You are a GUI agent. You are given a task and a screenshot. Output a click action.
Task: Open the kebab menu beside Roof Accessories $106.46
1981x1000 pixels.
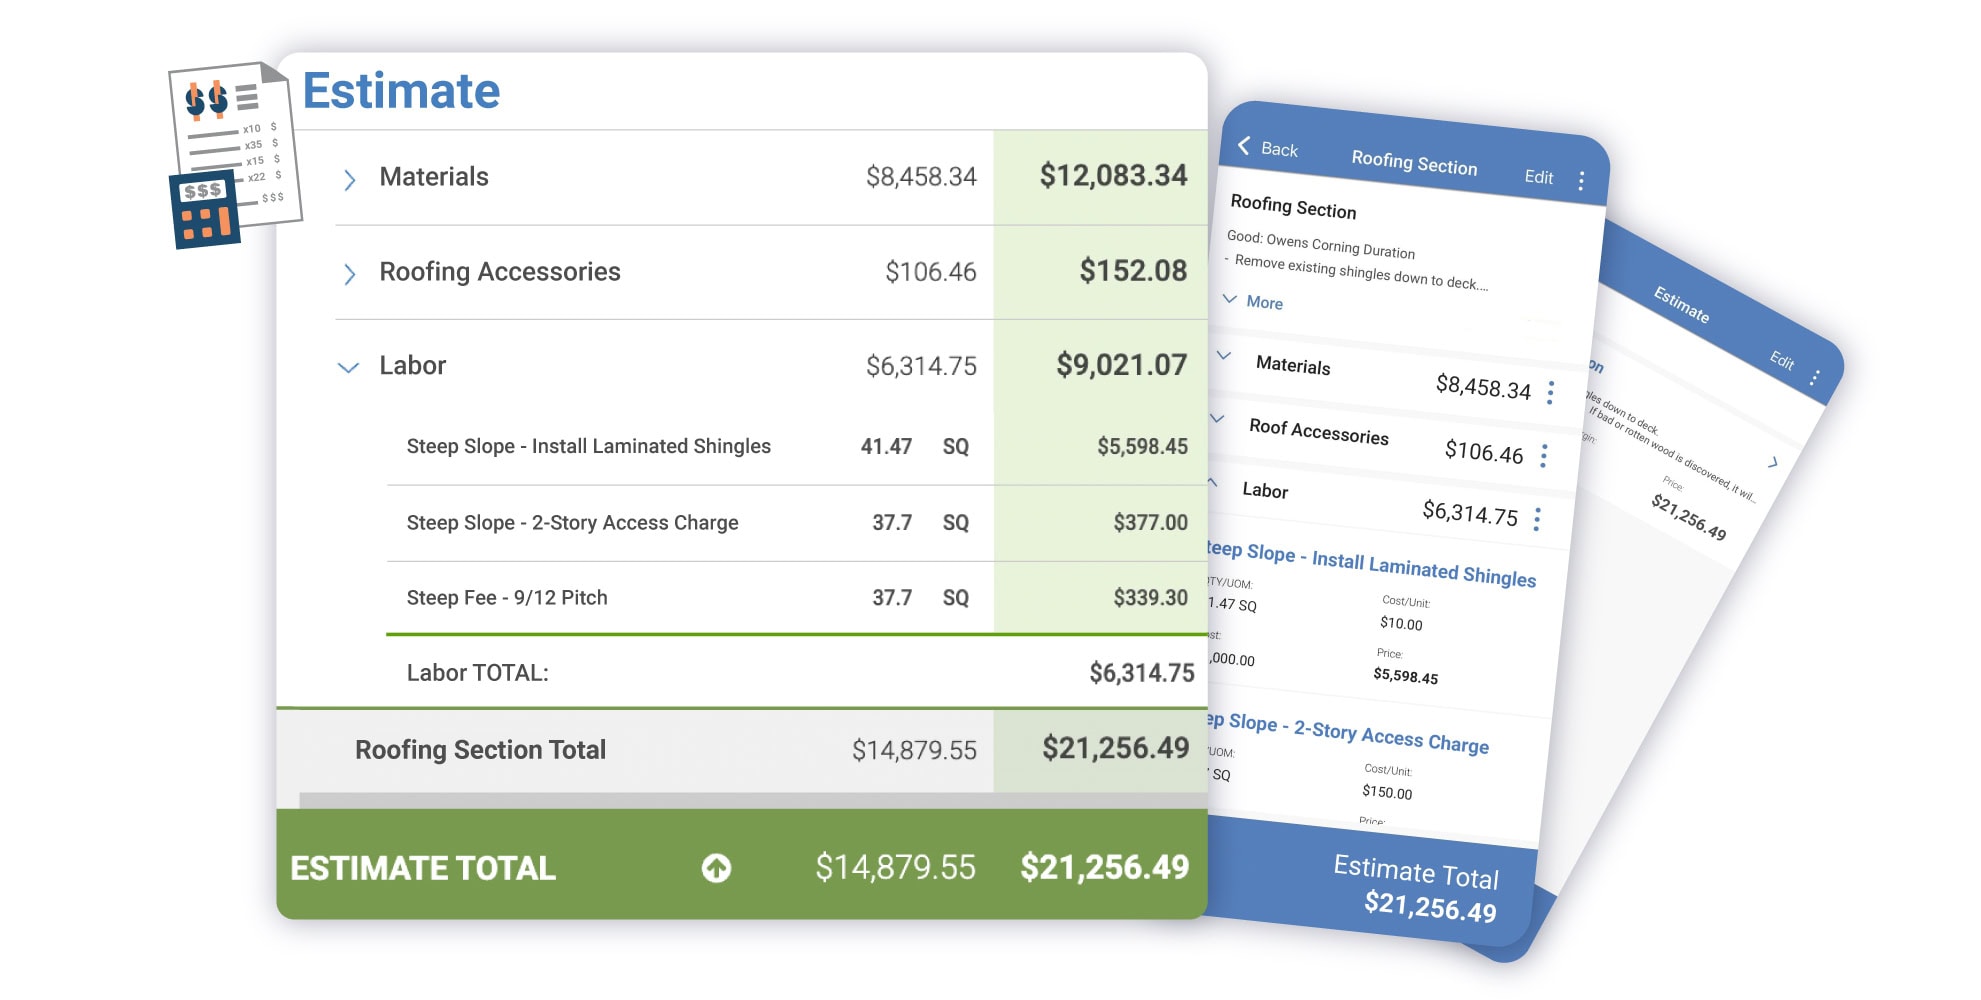(1543, 456)
